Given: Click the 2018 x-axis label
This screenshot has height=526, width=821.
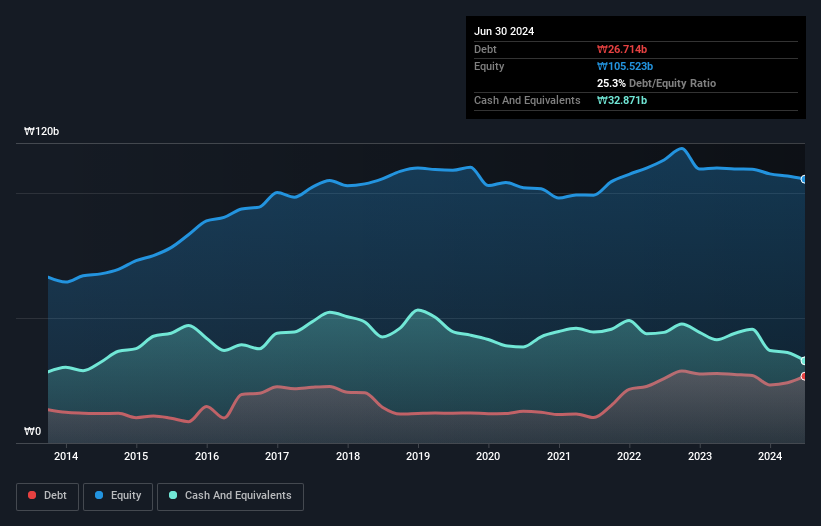Looking at the screenshot, I should click(x=348, y=456).
